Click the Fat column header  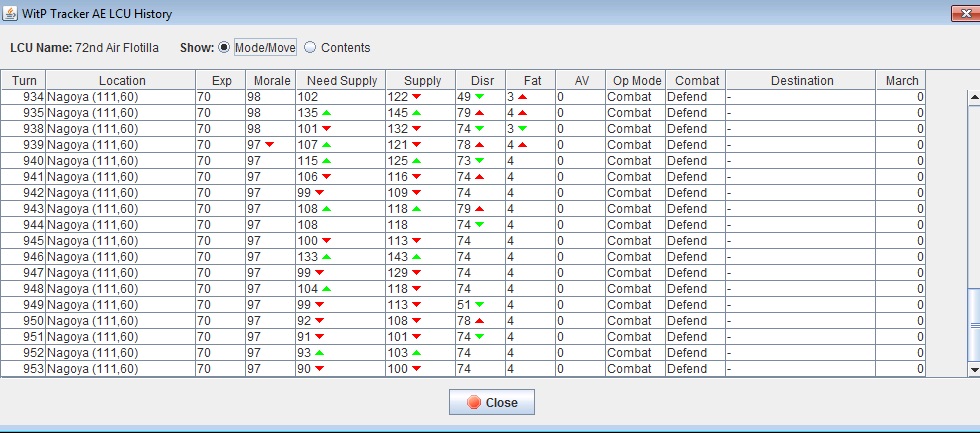pos(531,81)
